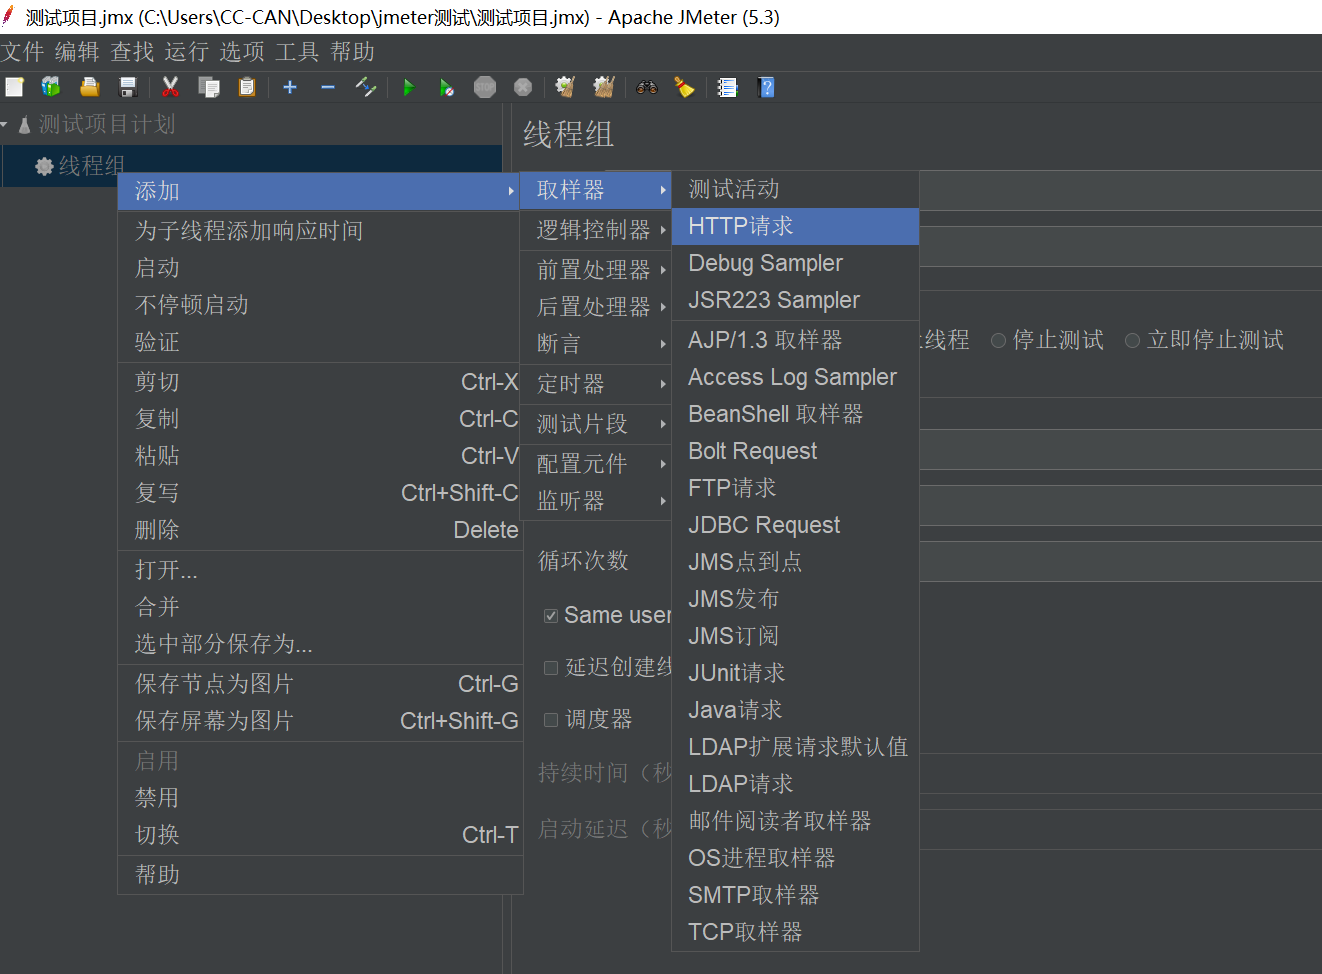Click the Function helper list icon

(727, 87)
